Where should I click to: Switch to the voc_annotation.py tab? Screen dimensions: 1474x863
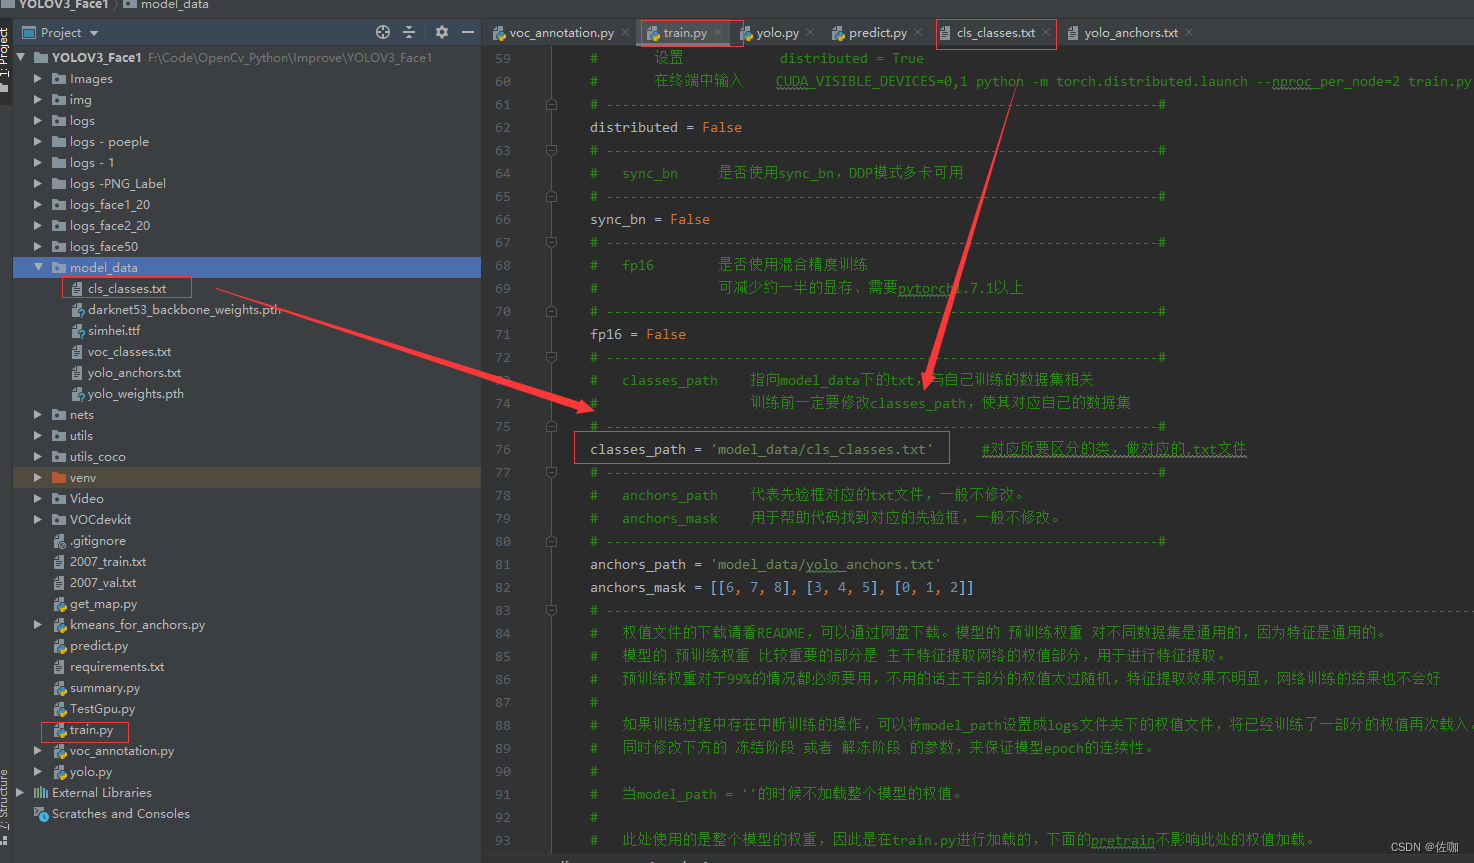(x=561, y=33)
